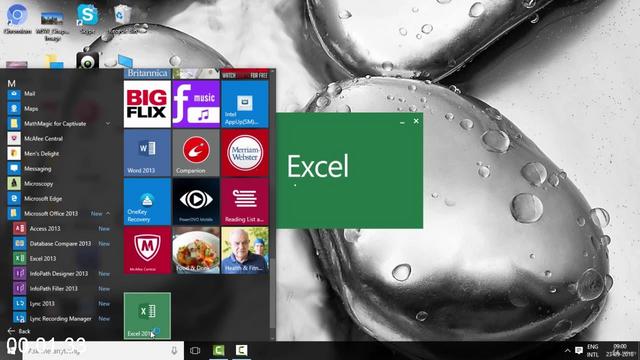Image resolution: width=640 pixels, height=360 pixels.
Task: Open the Recycle Bin on desktop
Action: click(122, 19)
